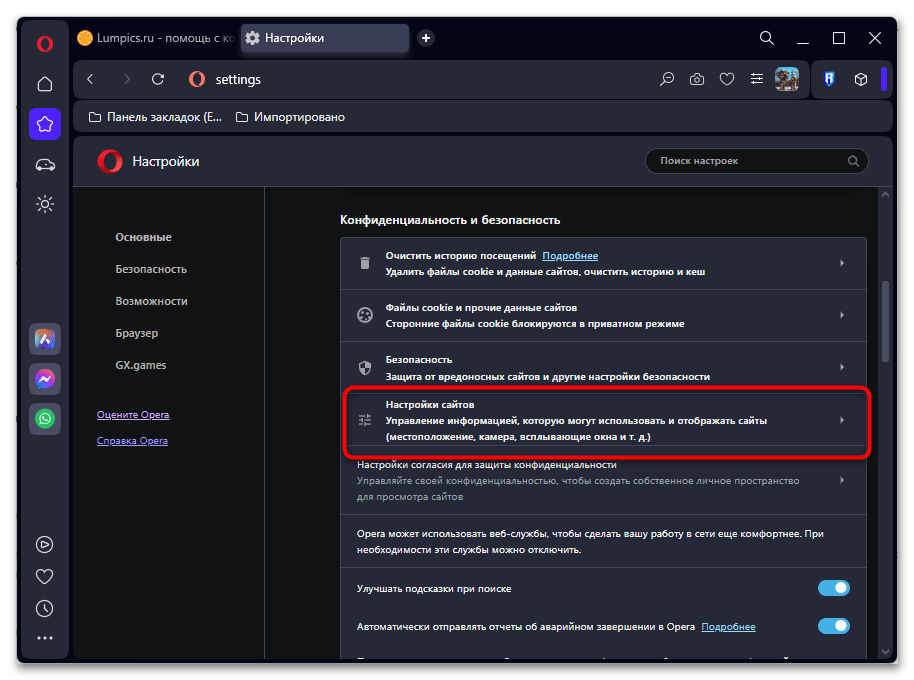The width and height of the screenshot is (914, 680).
Task: Switch to the Настройки tab
Action: click(325, 38)
